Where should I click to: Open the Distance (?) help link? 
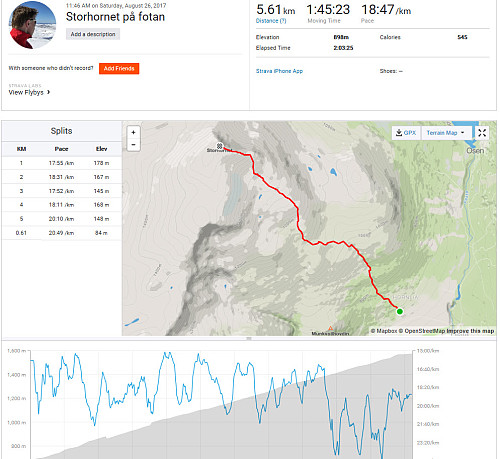click(x=271, y=21)
